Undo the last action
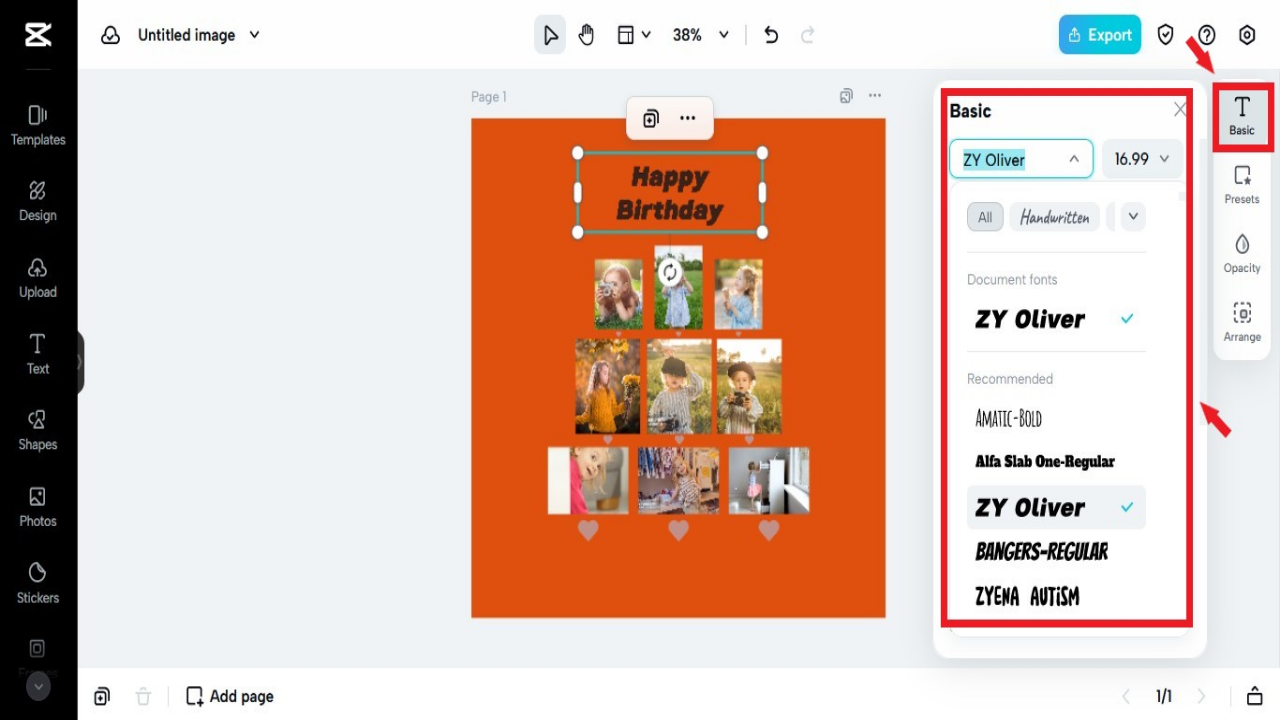The width and height of the screenshot is (1280, 720). 770,34
